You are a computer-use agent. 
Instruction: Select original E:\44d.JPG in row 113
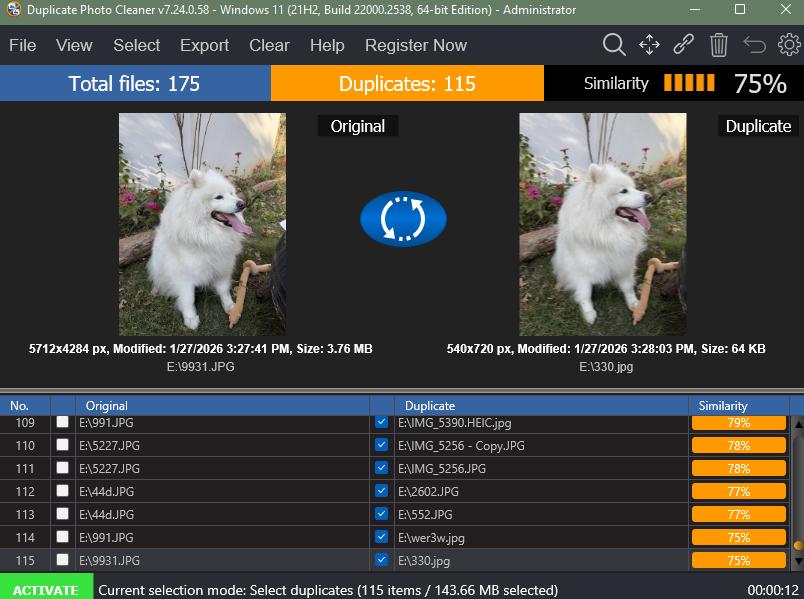coord(106,514)
